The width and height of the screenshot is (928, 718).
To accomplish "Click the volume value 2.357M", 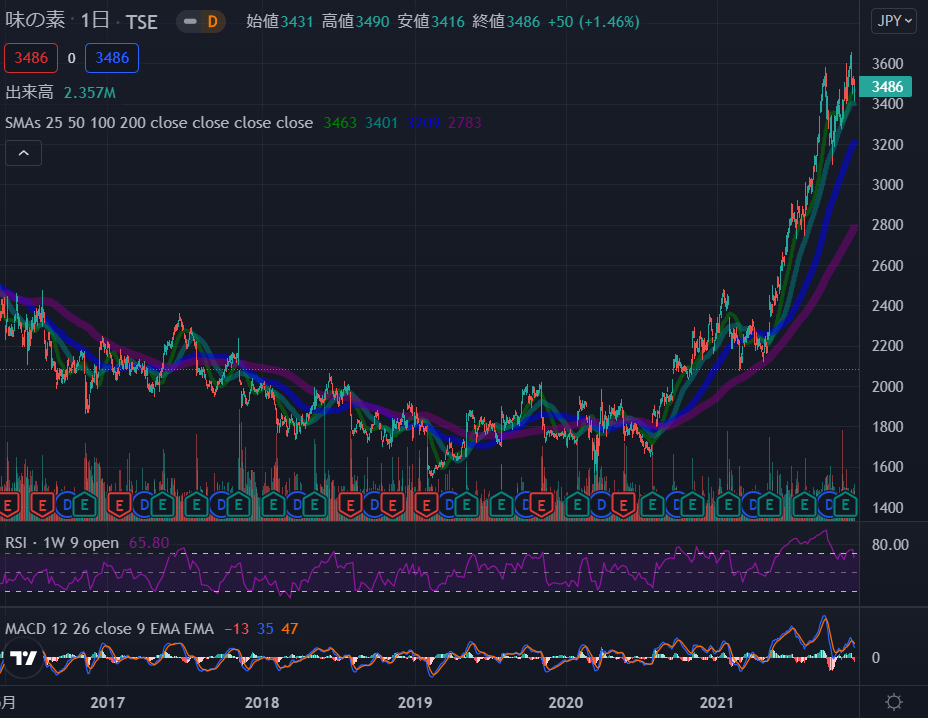I will (x=90, y=93).
